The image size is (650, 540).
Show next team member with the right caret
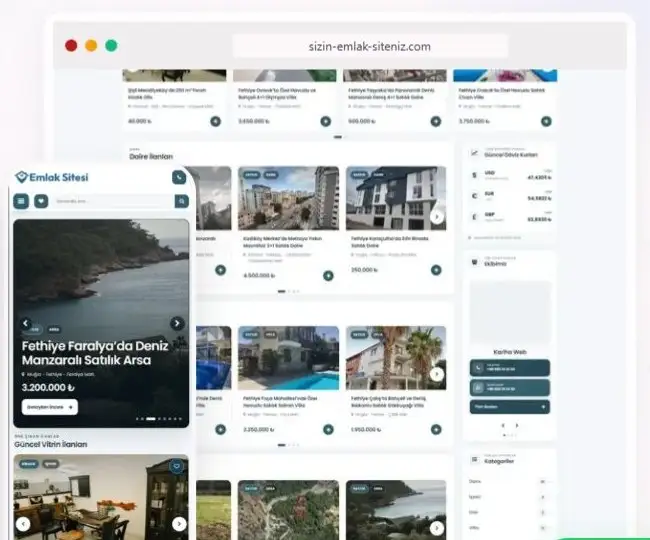(x=517, y=426)
